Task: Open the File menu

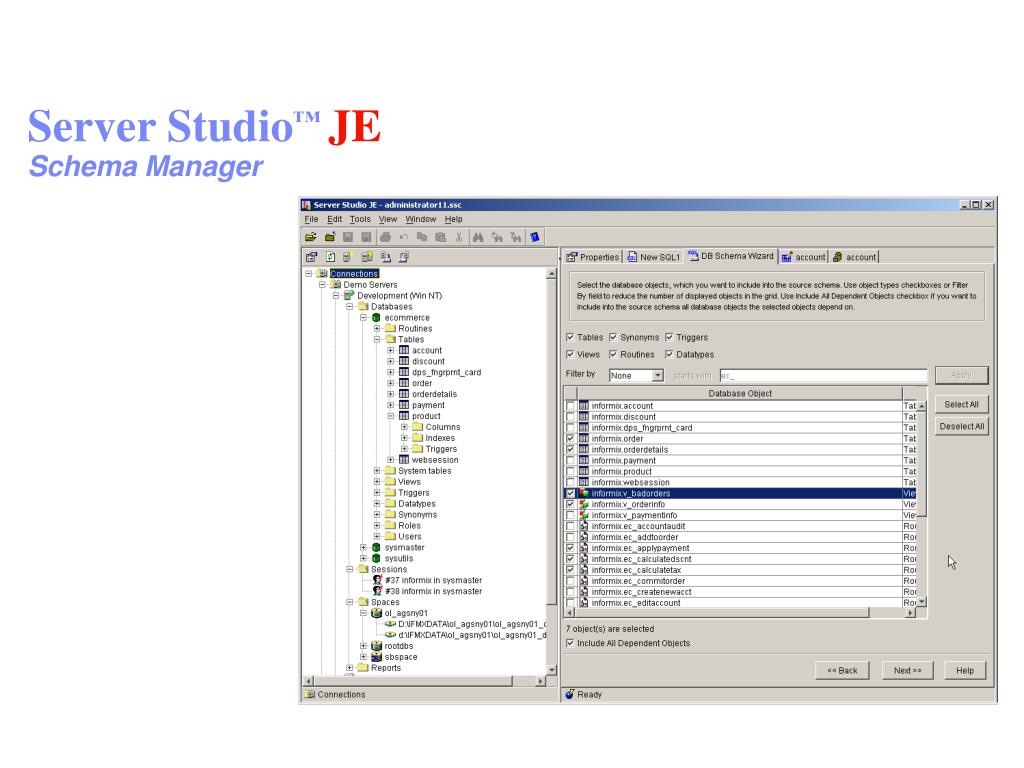Action: (312, 219)
